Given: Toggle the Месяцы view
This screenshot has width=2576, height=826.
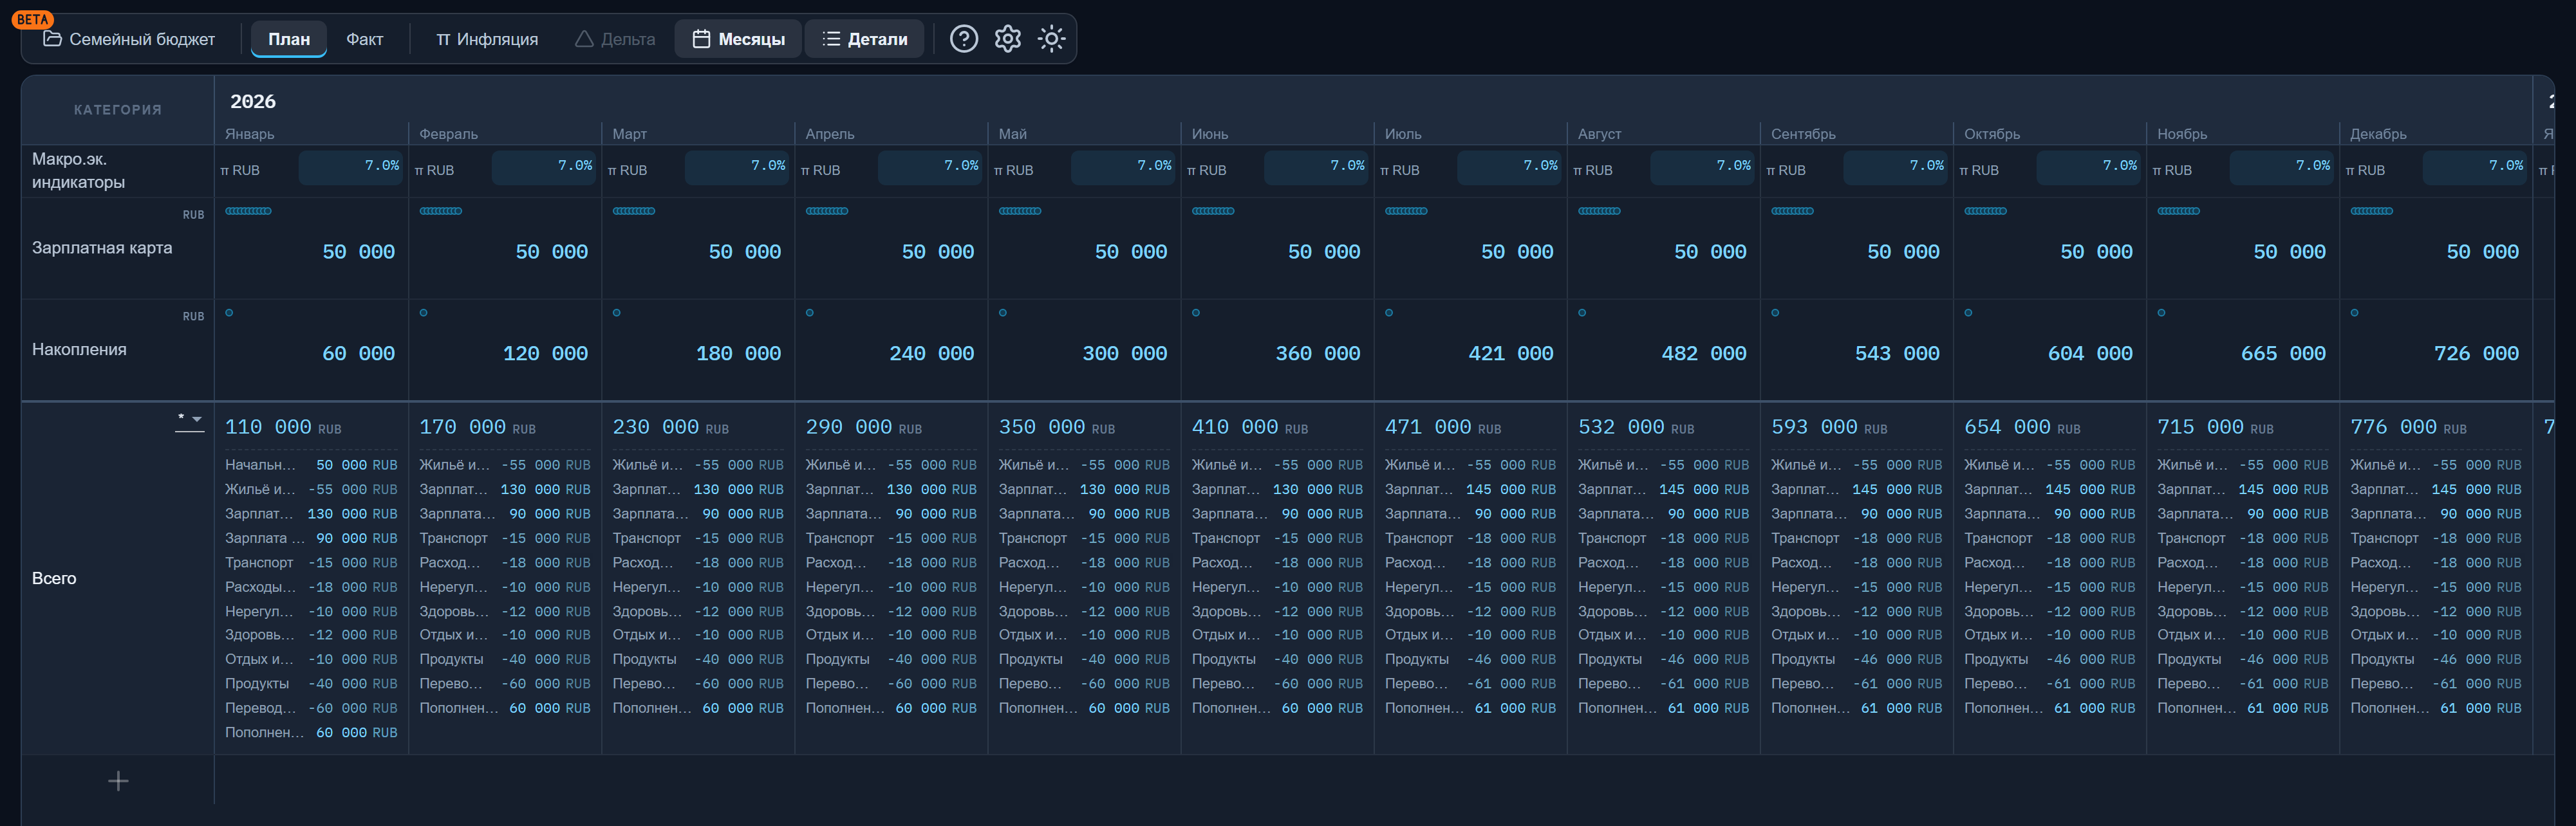Looking at the screenshot, I should [x=738, y=39].
